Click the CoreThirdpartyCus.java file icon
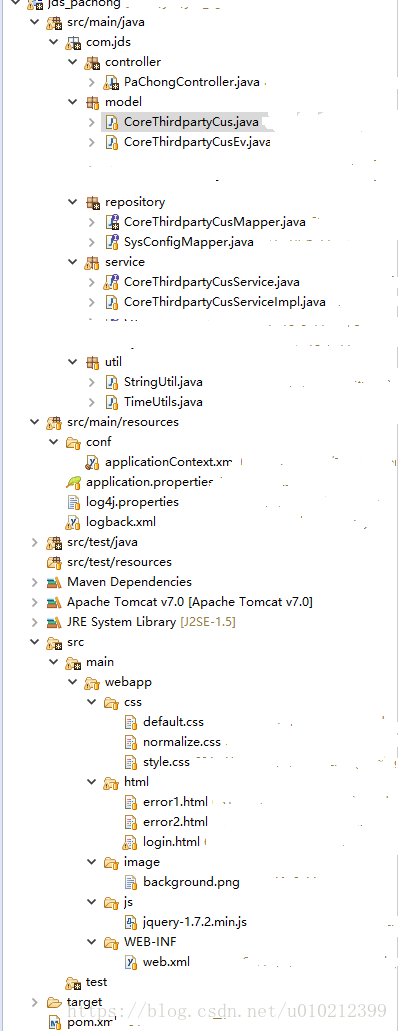This screenshot has width=398, height=1031. pos(111,122)
